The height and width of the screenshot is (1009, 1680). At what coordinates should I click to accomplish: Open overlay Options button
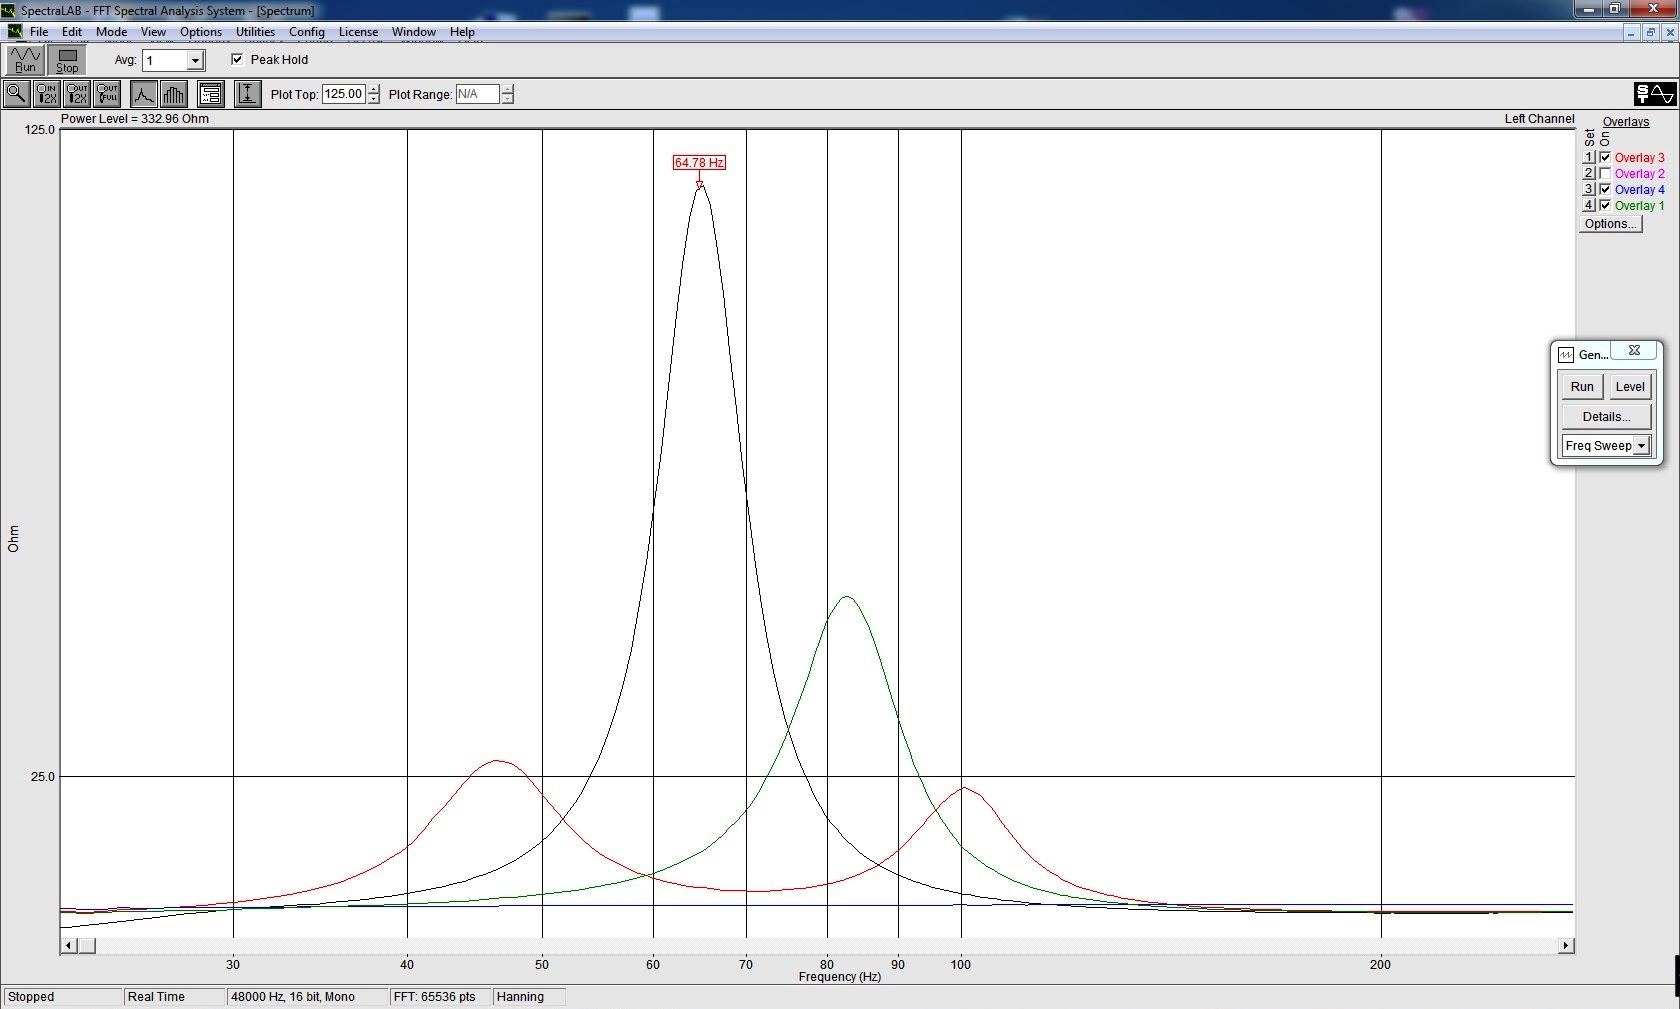pos(1610,224)
